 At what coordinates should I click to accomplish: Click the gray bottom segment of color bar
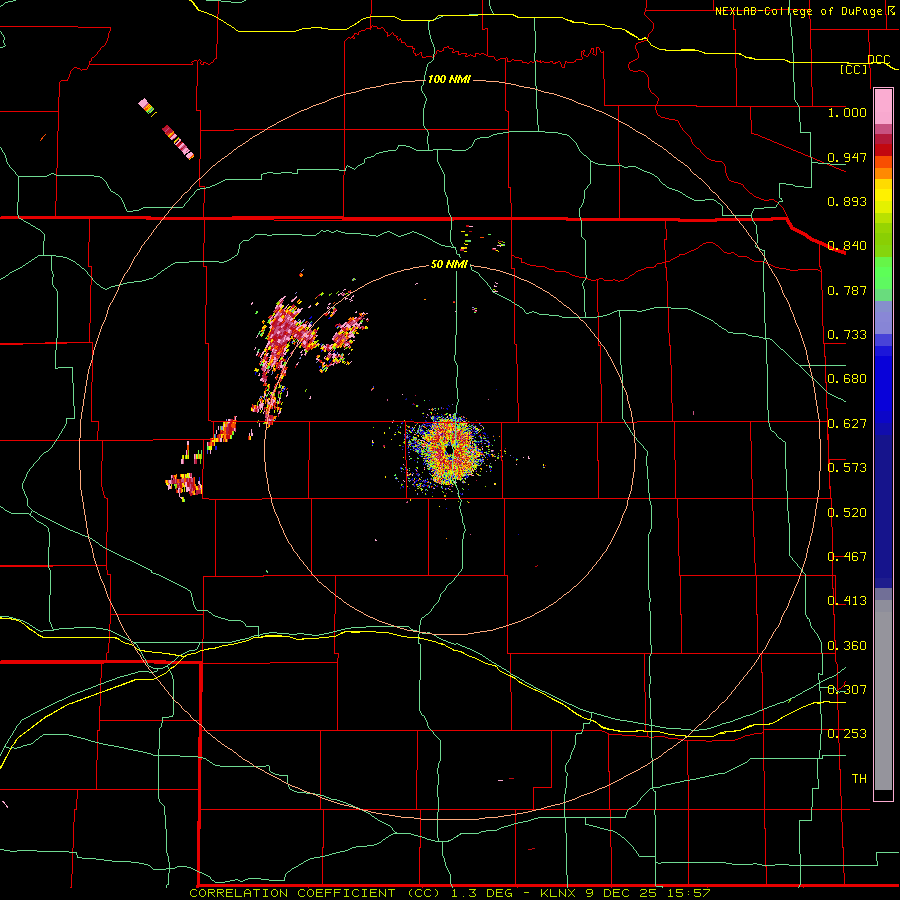point(883,695)
